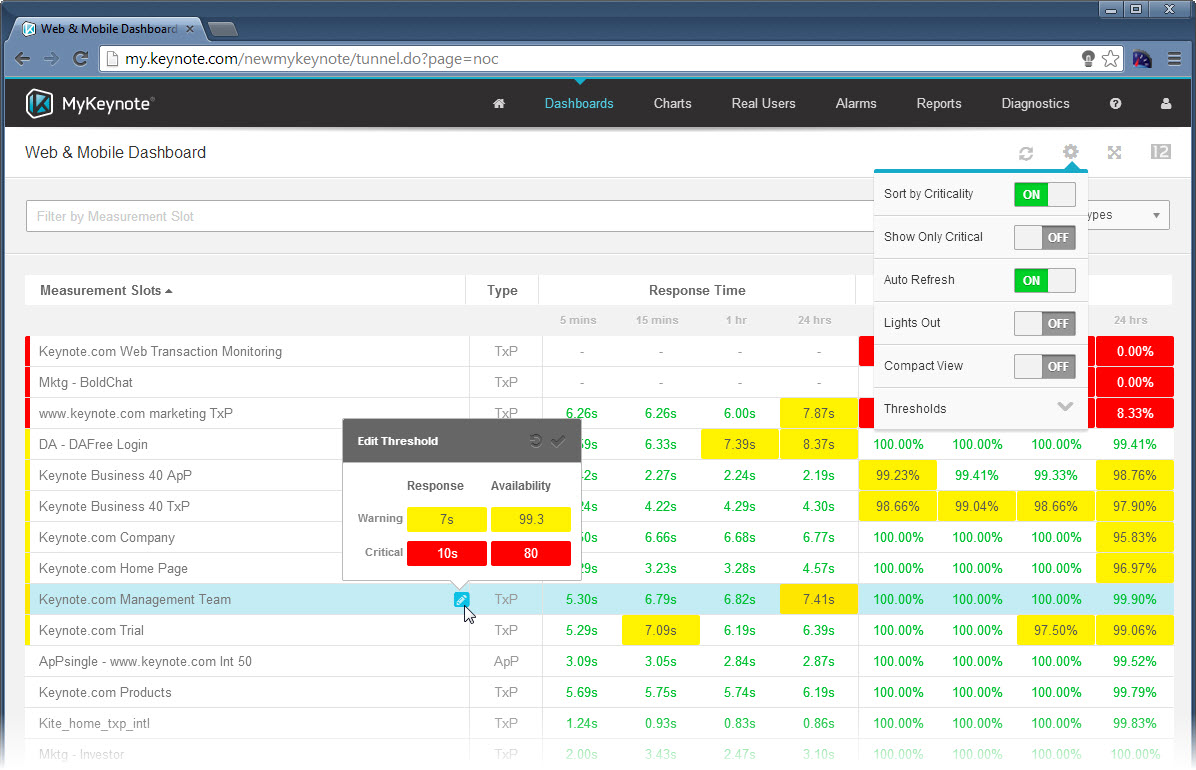
Task: Click the red Critical availability threshold field
Action: coord(531,553)
